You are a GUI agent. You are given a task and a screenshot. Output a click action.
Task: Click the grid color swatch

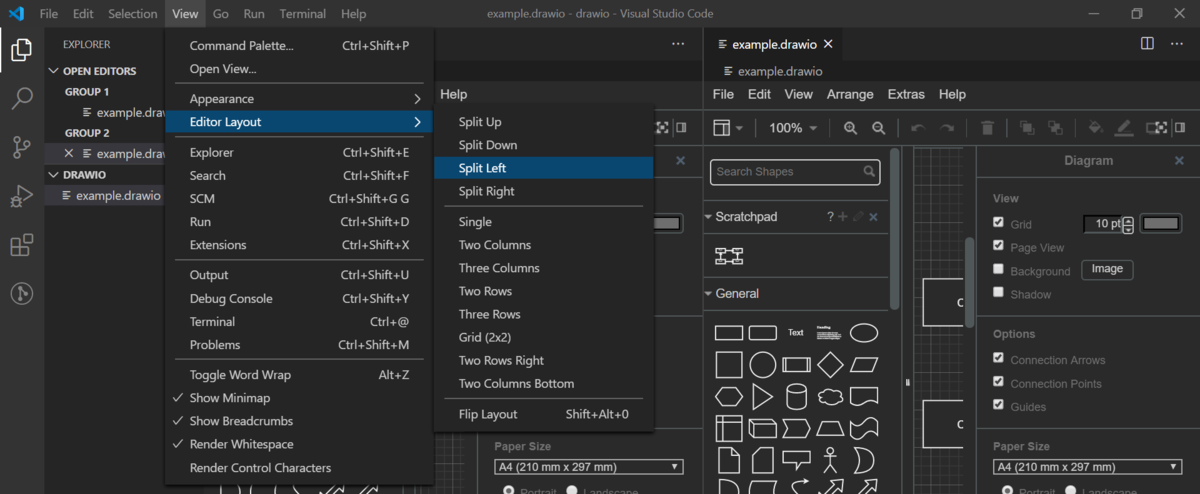[x=1161, y=224]
